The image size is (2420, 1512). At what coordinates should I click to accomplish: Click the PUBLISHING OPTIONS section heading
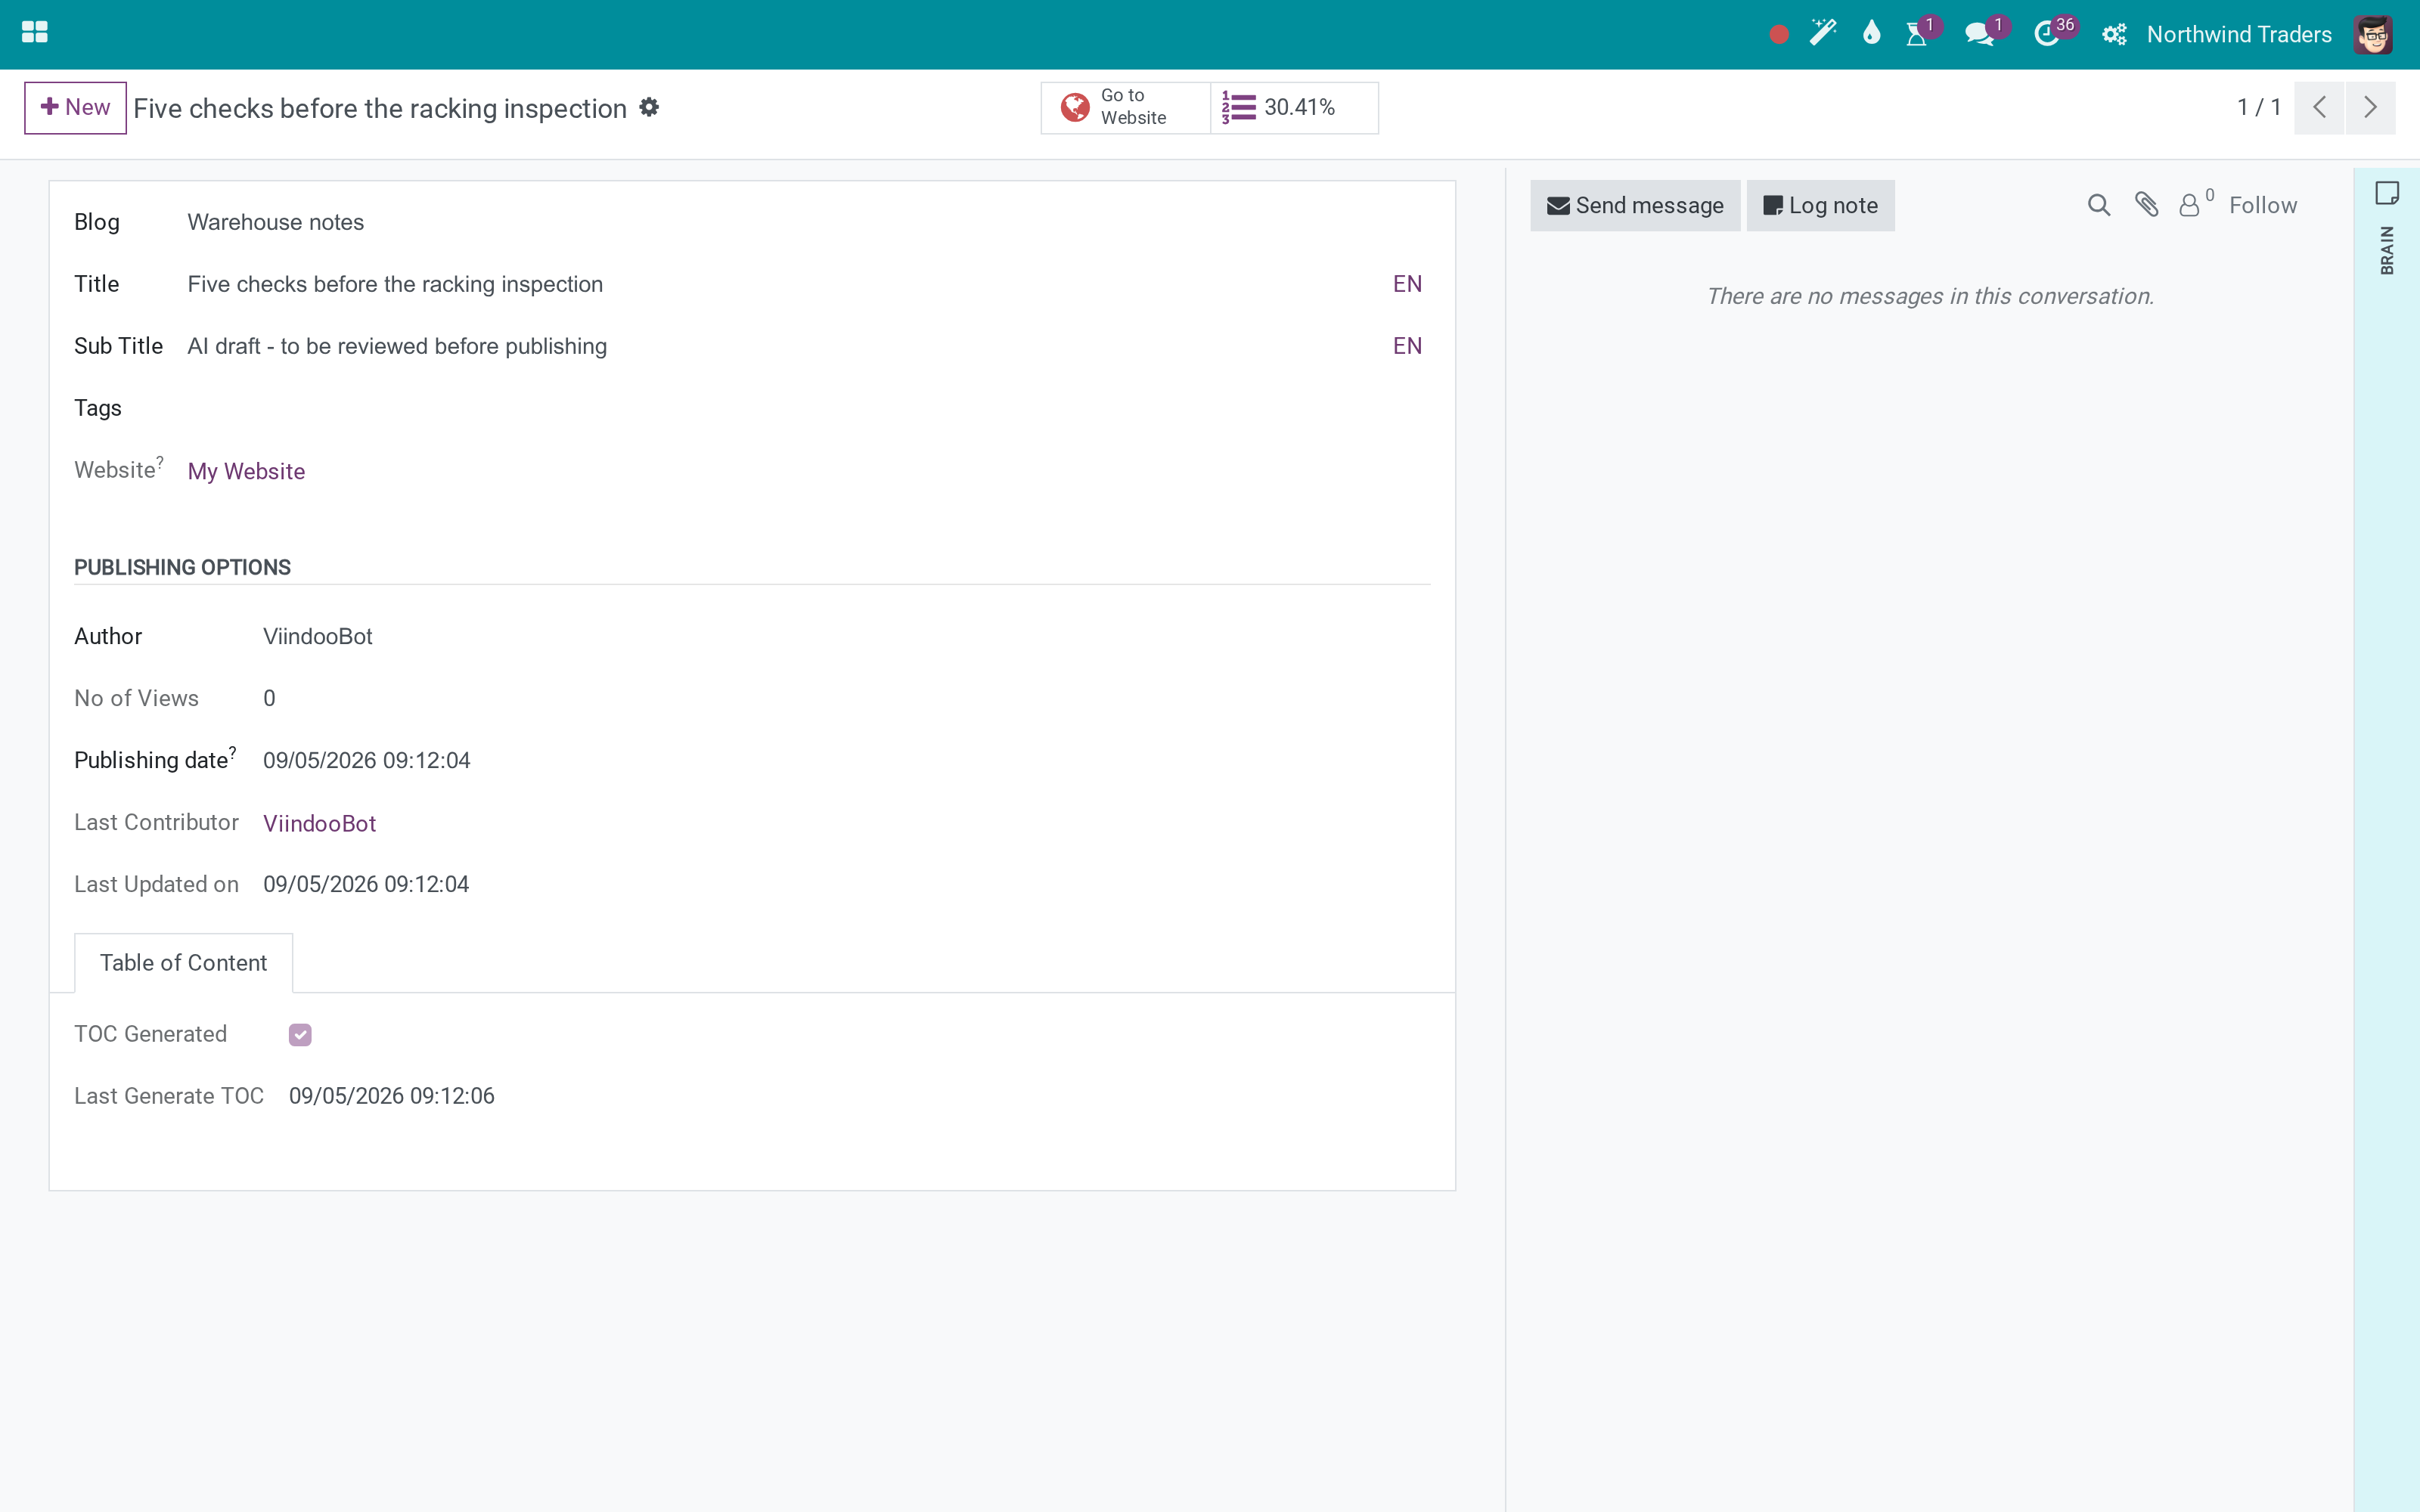(182, 567)
